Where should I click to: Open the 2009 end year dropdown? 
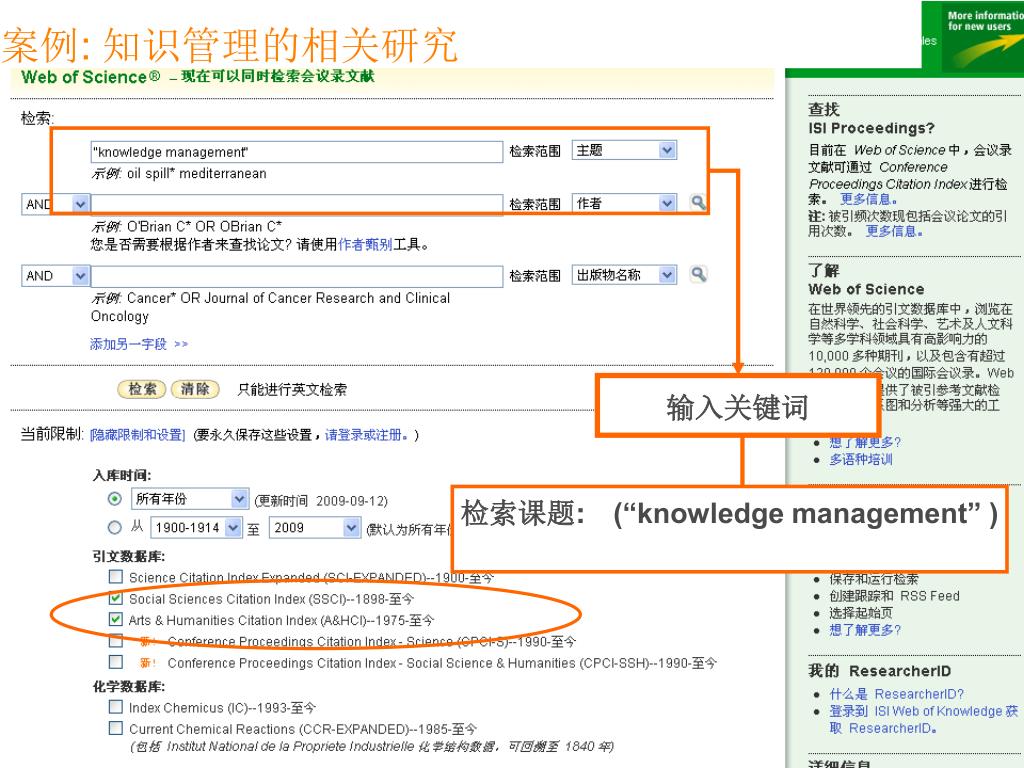(315, 528)
